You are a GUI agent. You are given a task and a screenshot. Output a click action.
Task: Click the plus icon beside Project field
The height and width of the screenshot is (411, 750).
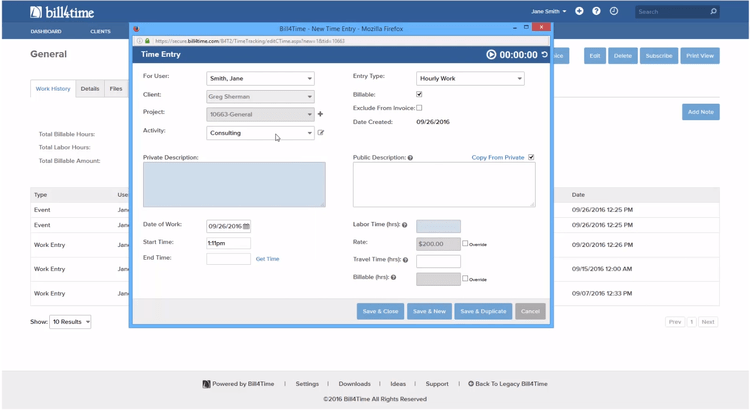point(320,114)
